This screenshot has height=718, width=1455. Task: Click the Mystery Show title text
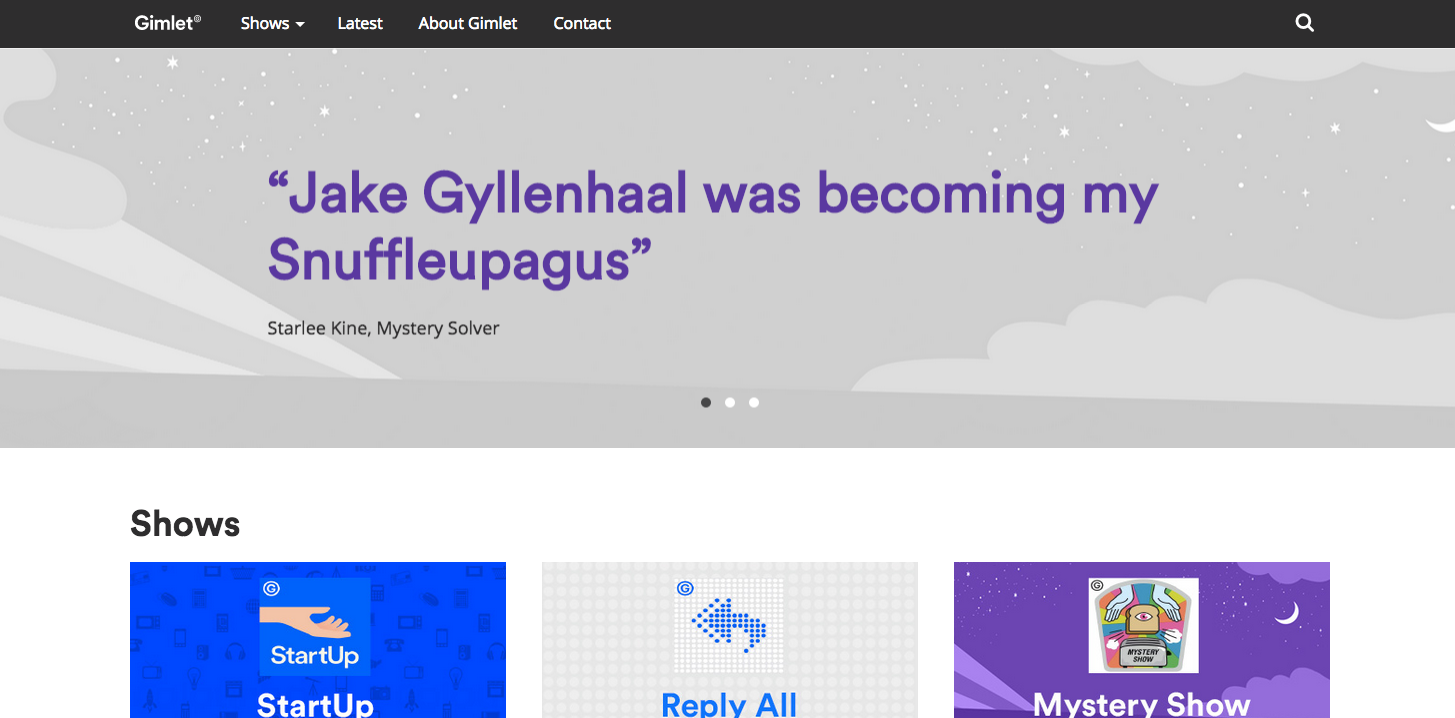1141,704
